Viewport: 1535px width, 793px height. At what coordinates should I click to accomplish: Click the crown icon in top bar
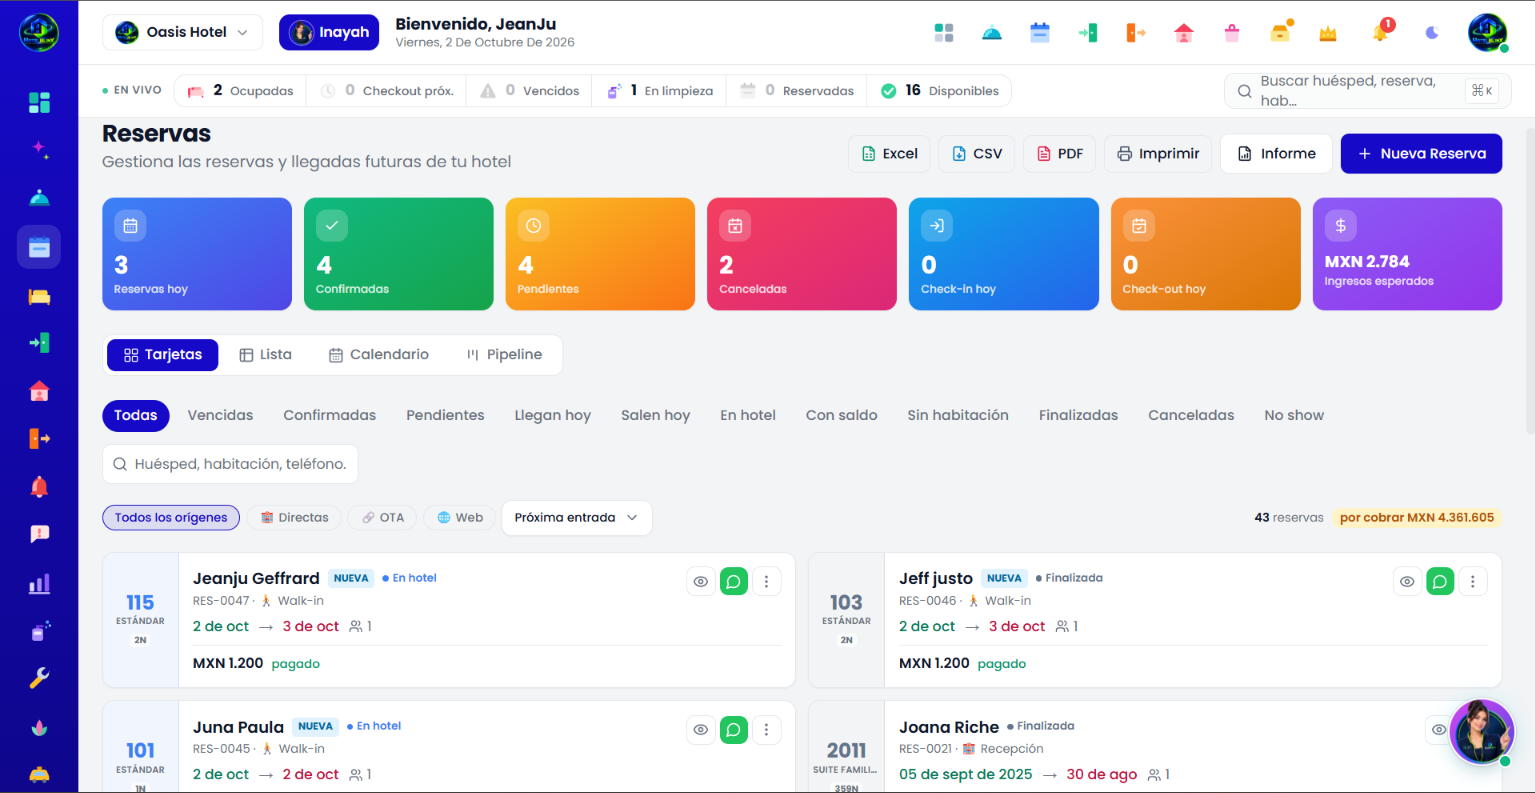[x=1328, y=33]
